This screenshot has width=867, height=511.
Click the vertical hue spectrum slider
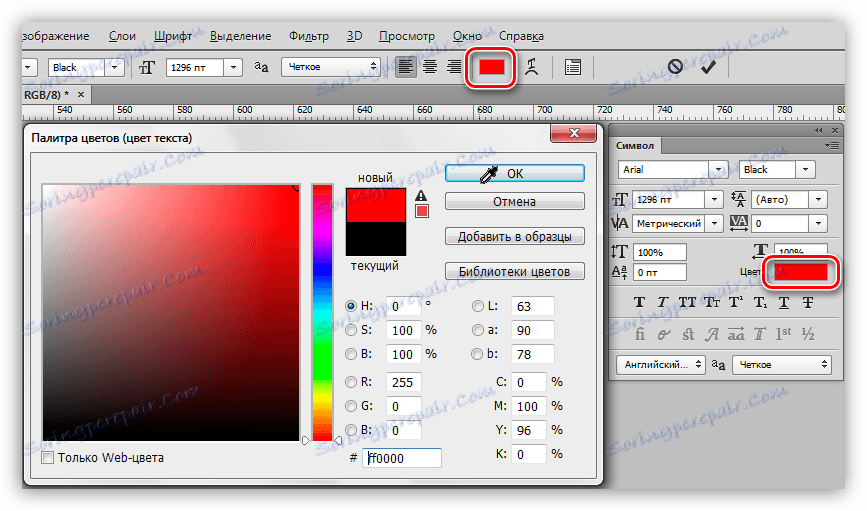[x=322, y=312]
